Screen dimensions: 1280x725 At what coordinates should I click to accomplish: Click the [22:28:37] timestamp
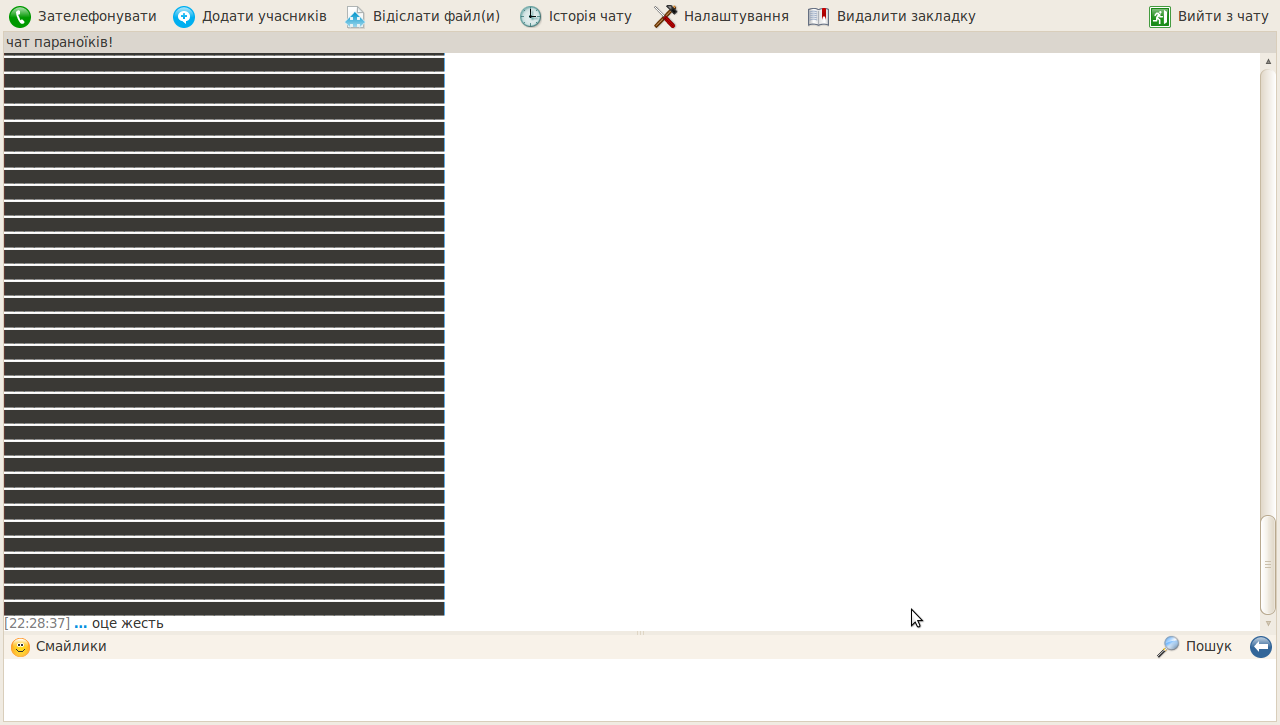37,623
